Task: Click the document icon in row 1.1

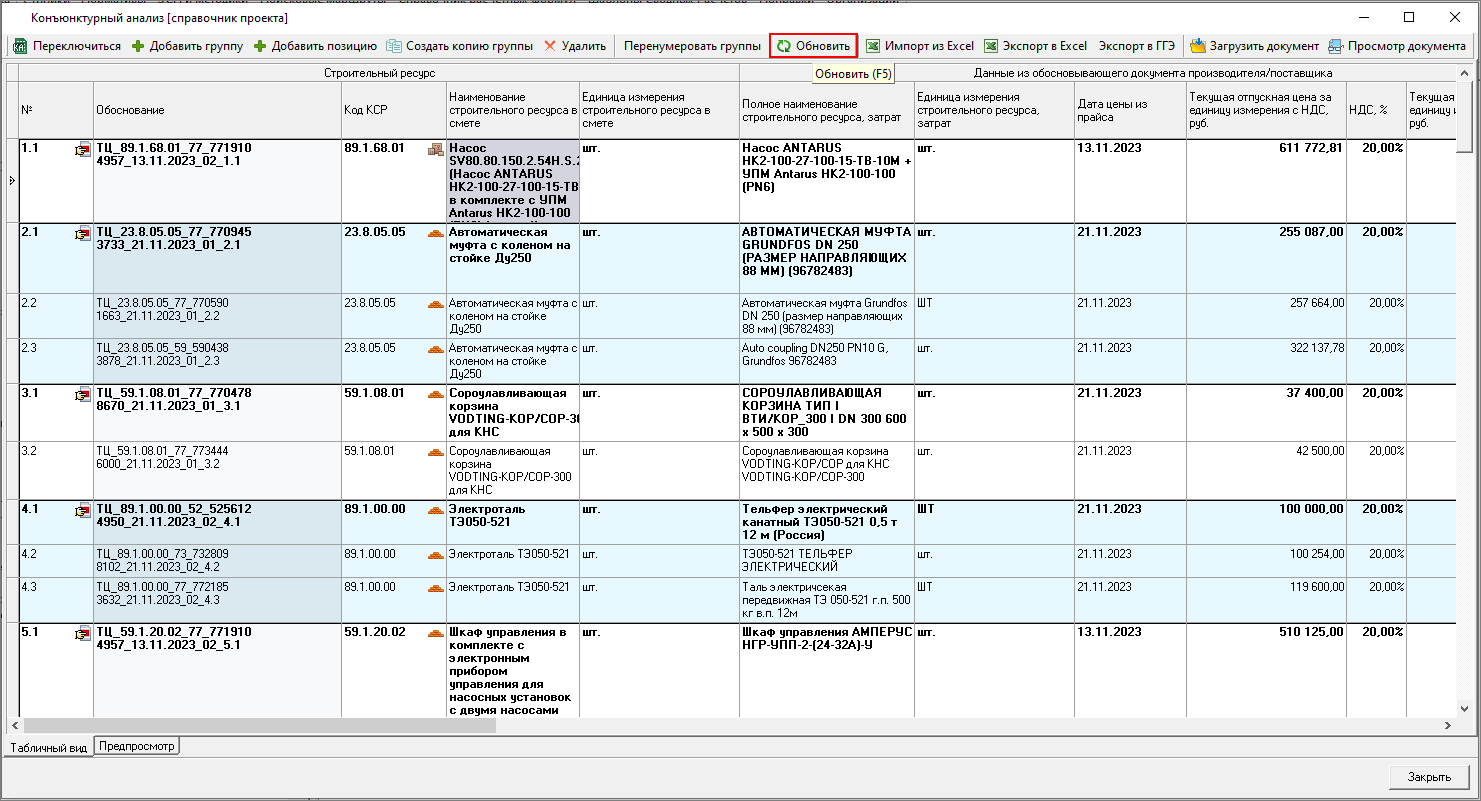Action: click(82, 151)
